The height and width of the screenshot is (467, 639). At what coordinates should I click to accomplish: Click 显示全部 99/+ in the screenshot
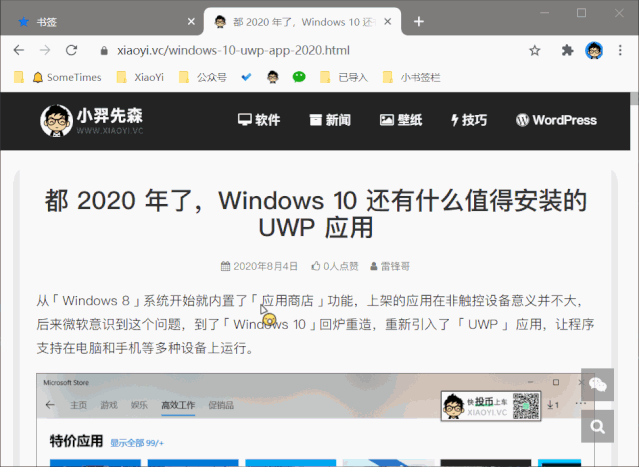[x=137, y=443]
